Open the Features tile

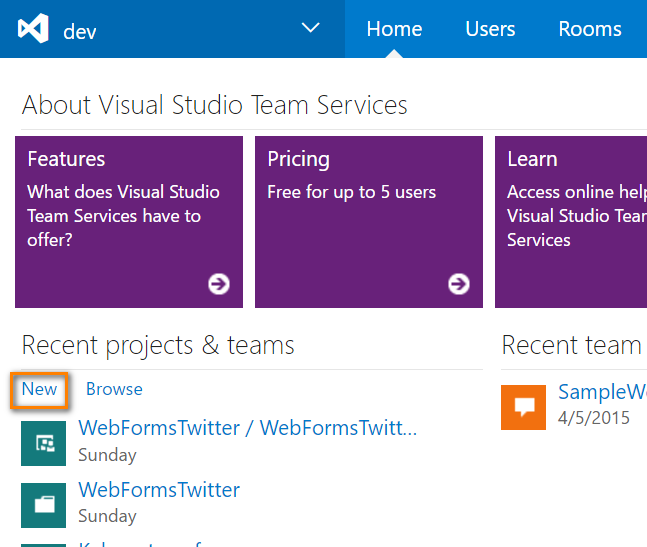(129, 222)
